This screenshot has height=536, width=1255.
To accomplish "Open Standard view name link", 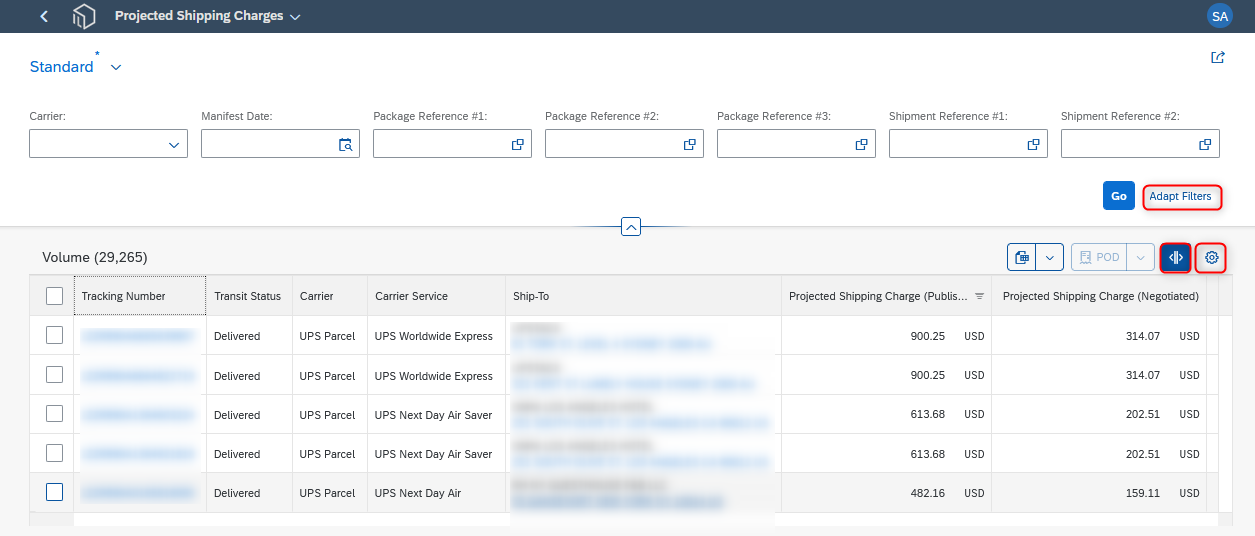I will [61, 67].
